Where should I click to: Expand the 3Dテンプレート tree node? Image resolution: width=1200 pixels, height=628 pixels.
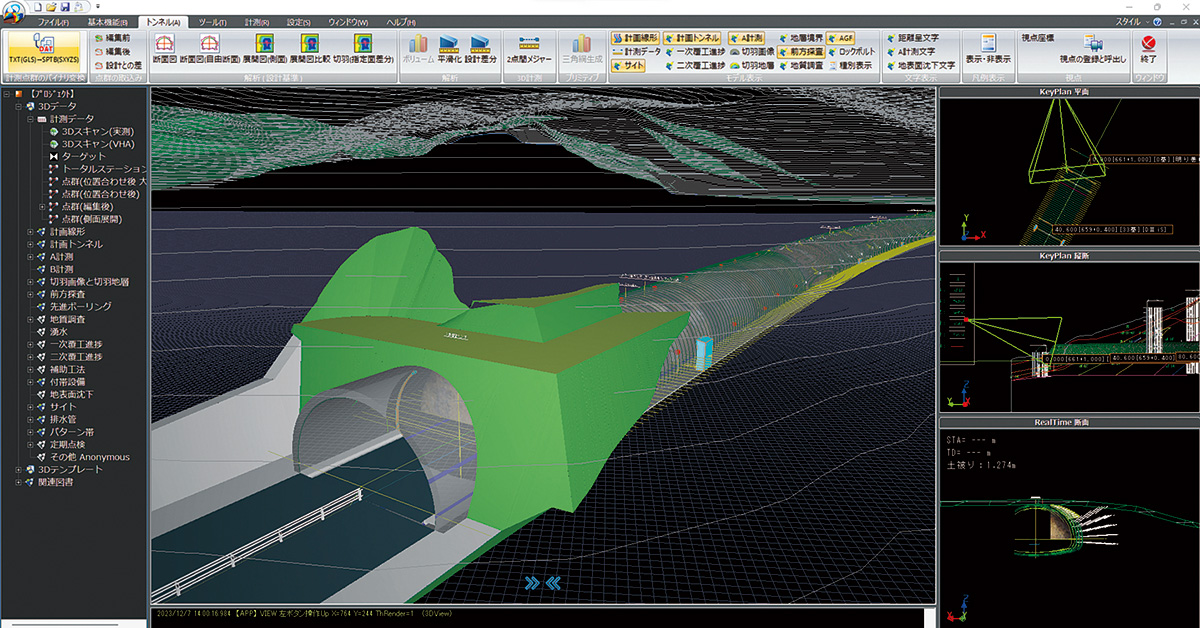18,469
